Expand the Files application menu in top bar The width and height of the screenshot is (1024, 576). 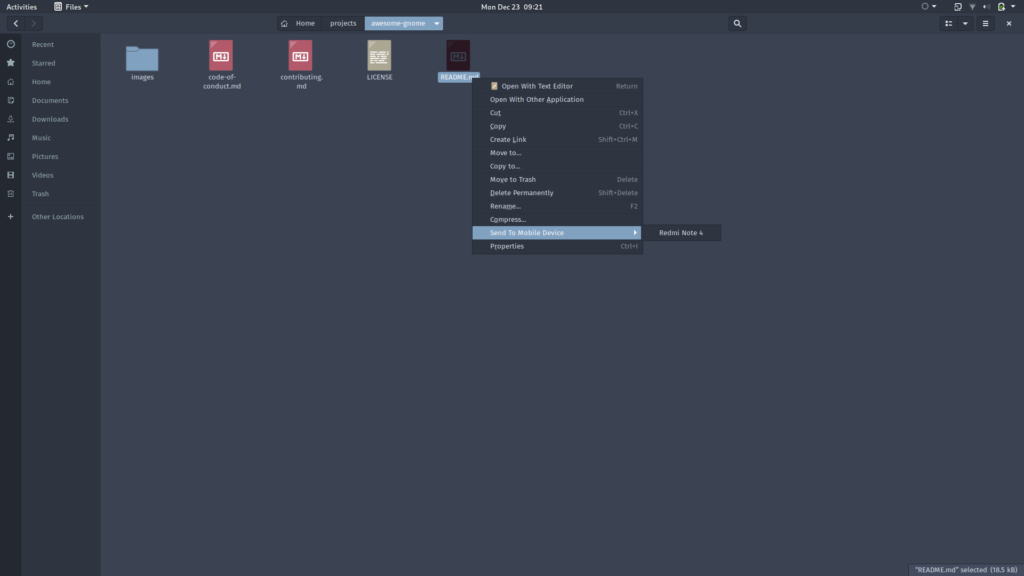pyautogui.click(x=71, y=6)
